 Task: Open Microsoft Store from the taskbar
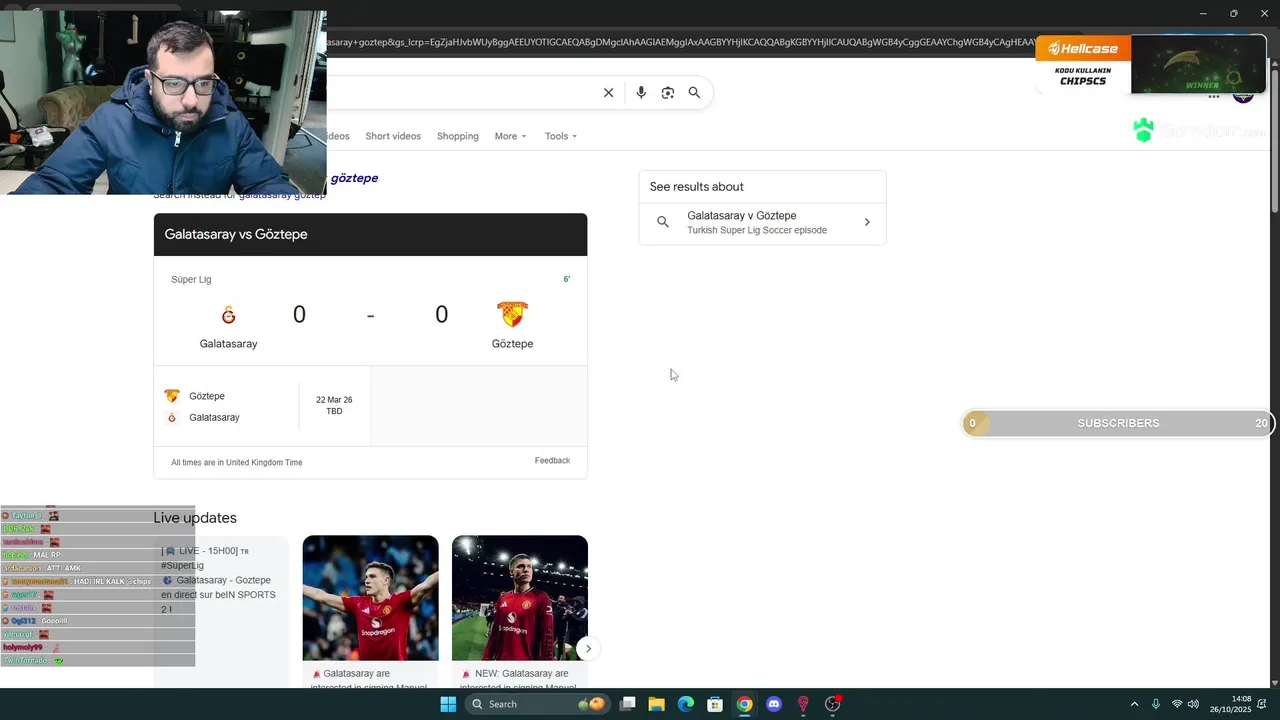tap(715, 704)
